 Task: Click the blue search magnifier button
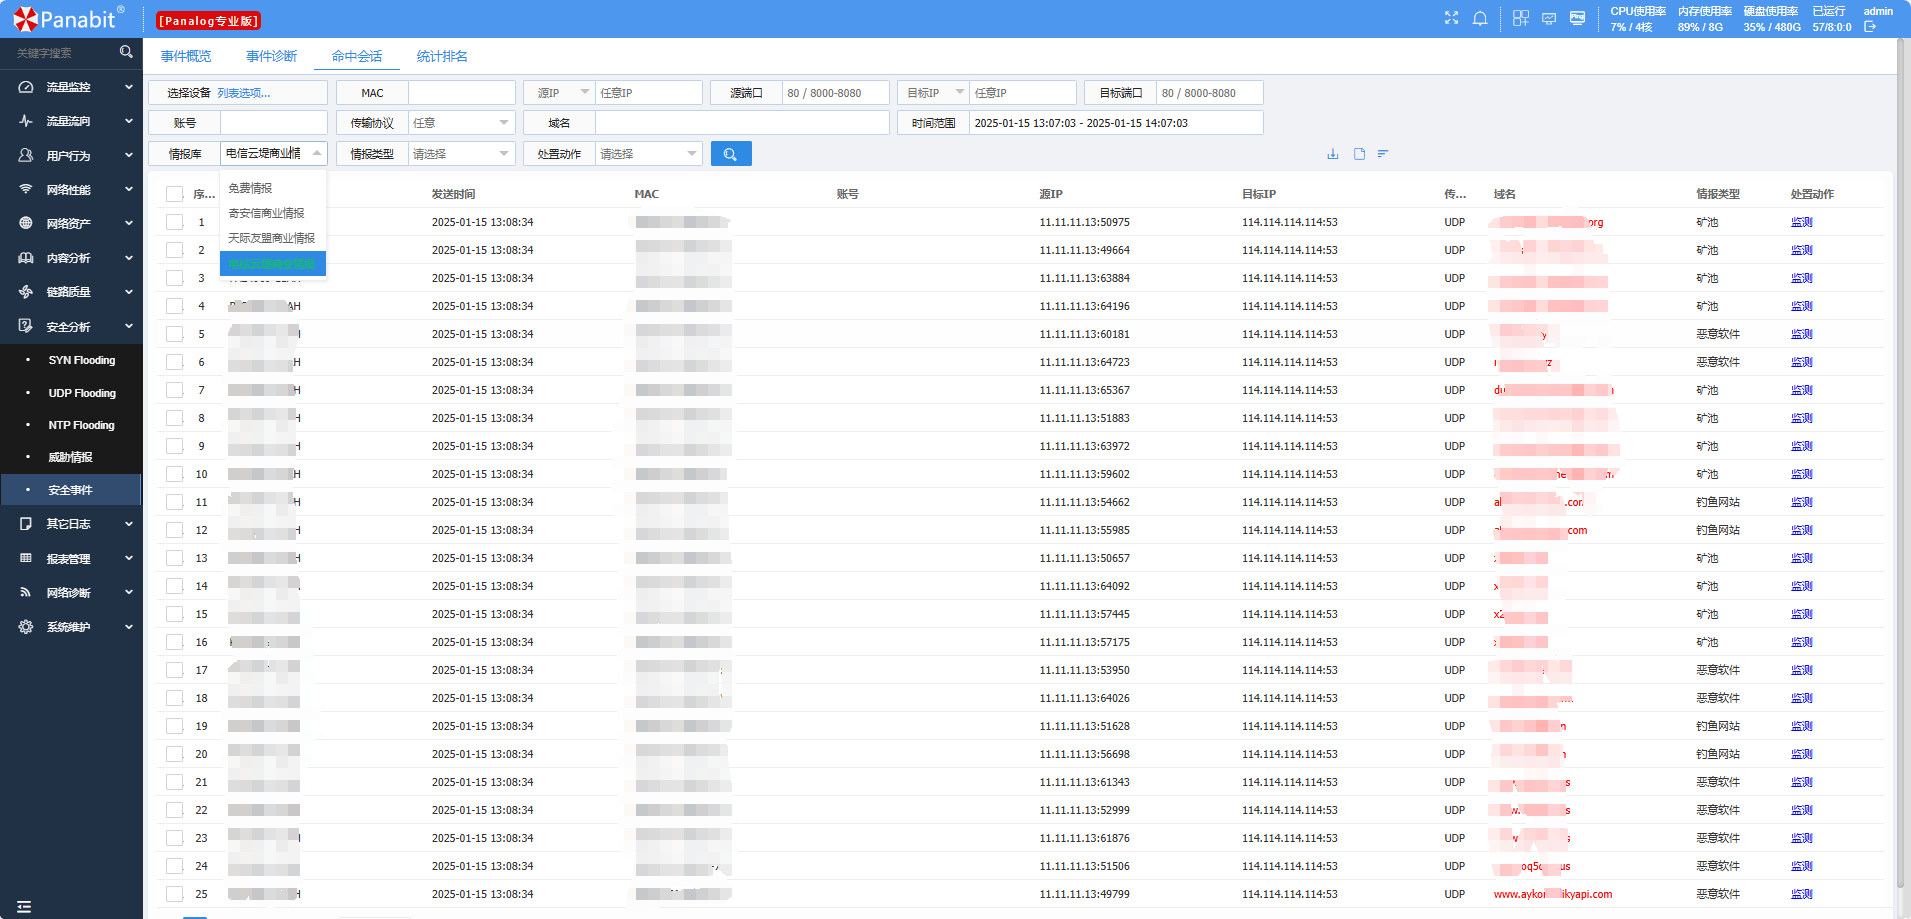click(731, 154)
